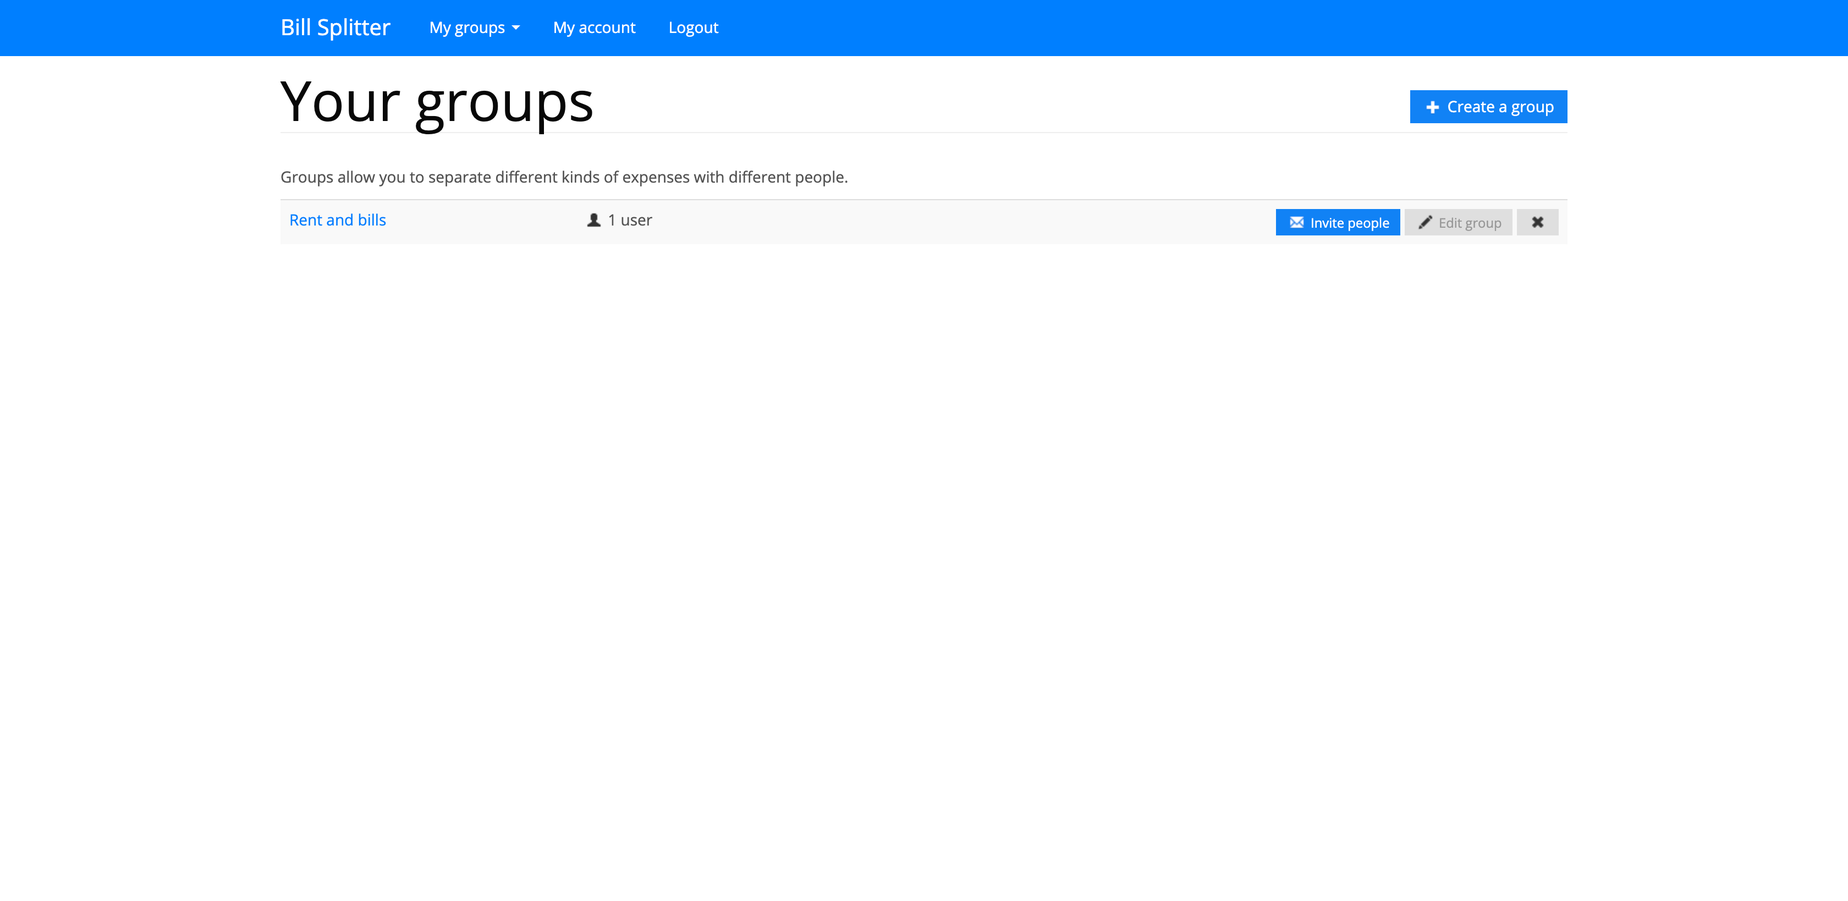The image size is (1848, 901).
Task: Click the Create a group button
Action: pyautogui.click(x=1488, y=107)
